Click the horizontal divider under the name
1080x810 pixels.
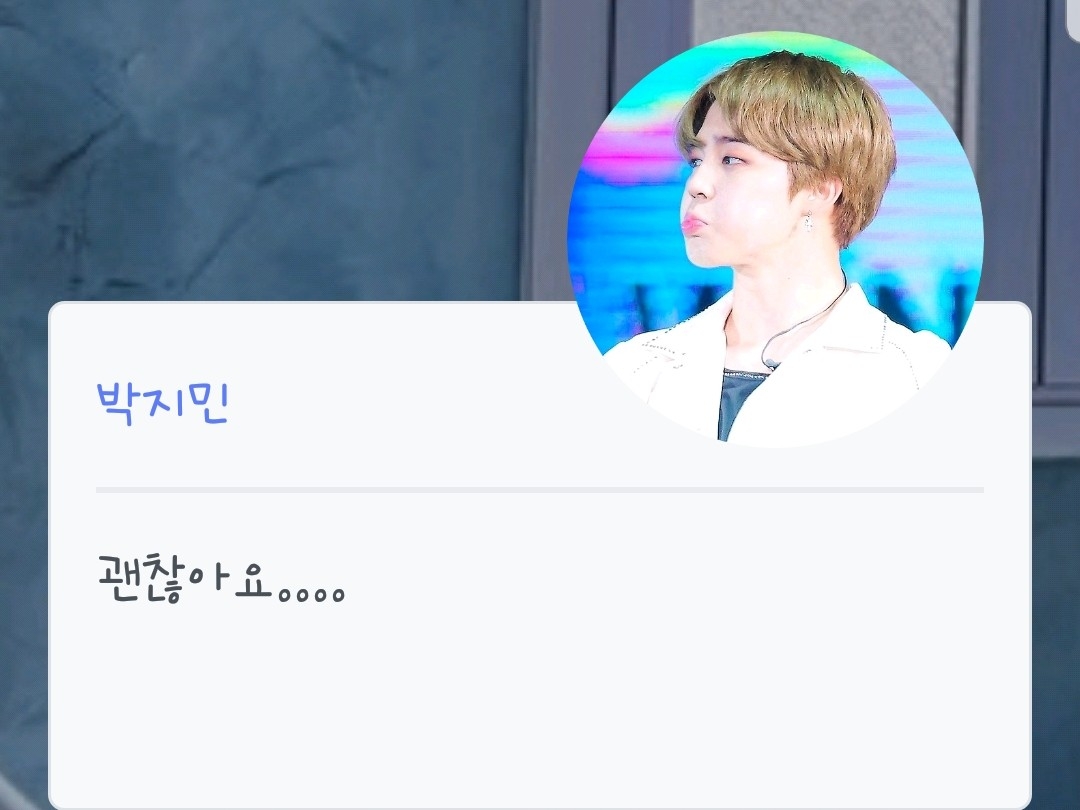[x=540, y=490]
